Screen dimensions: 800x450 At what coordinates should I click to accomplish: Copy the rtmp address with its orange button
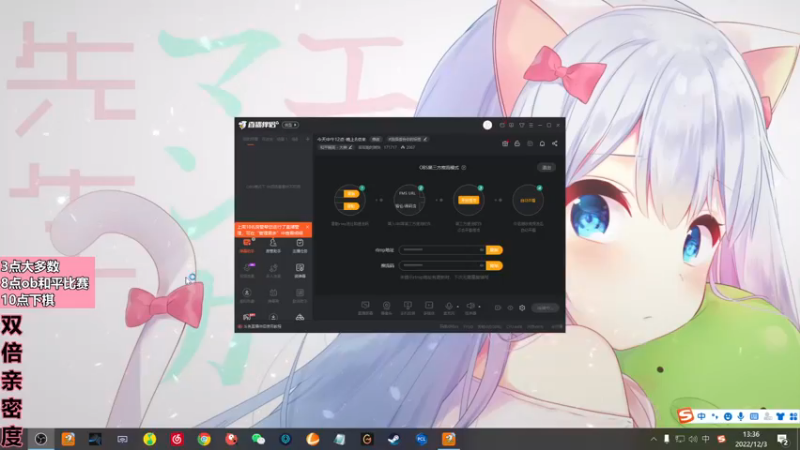coord(494,250)
